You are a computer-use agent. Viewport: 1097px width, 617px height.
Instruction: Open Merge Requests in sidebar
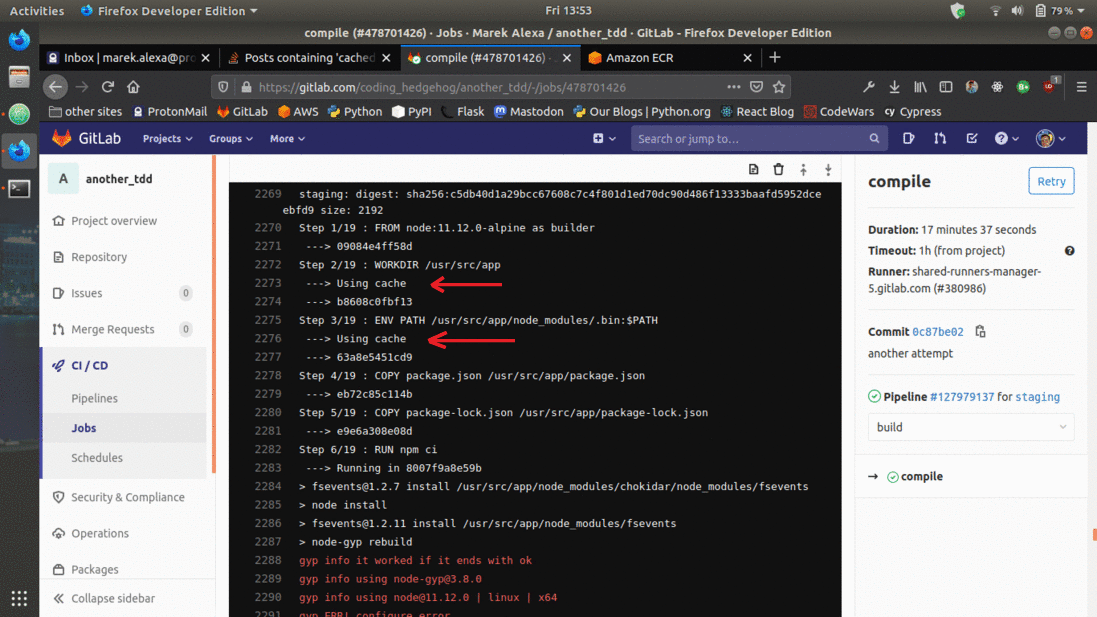point(113,329)
